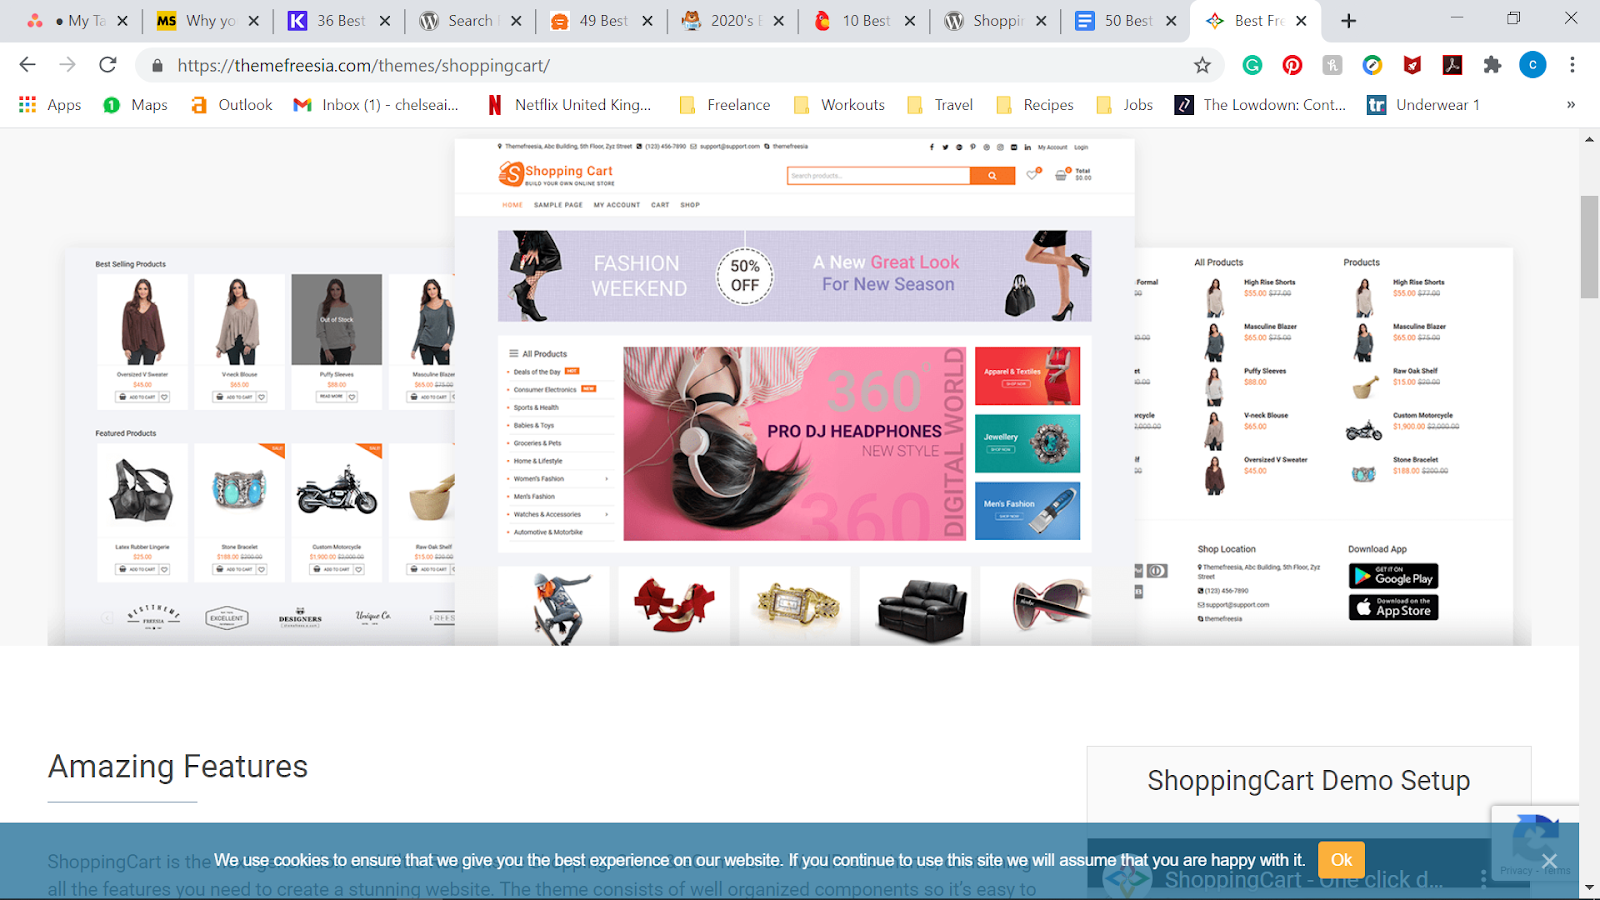Open the Chrome profile avatar
Viewport: 1600px width, 900px height.
[1532, 65]
